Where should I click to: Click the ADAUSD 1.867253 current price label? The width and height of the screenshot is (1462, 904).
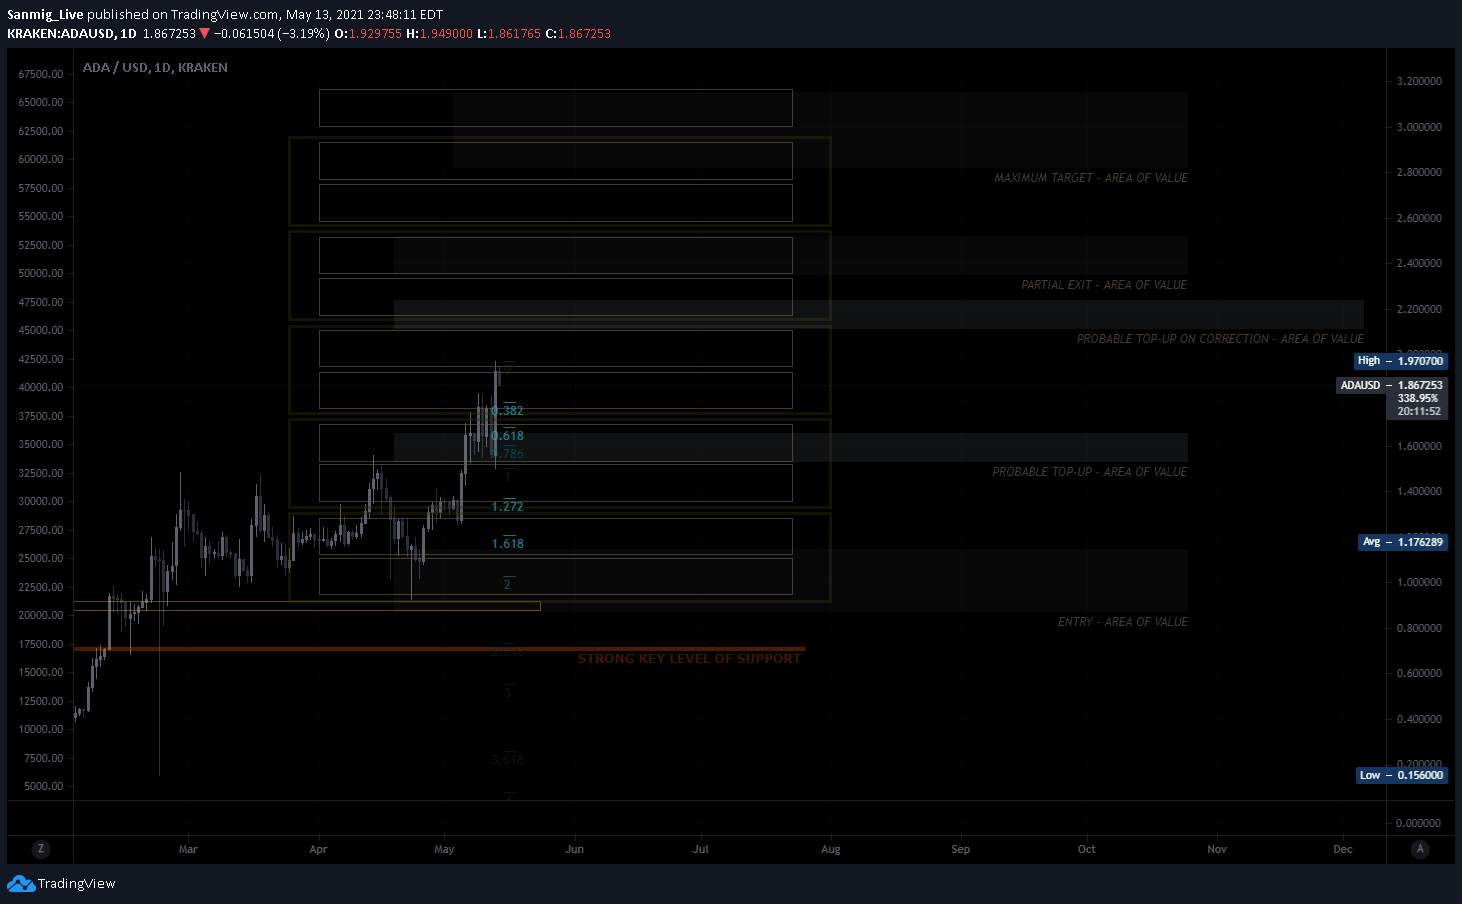(1392, 385)
